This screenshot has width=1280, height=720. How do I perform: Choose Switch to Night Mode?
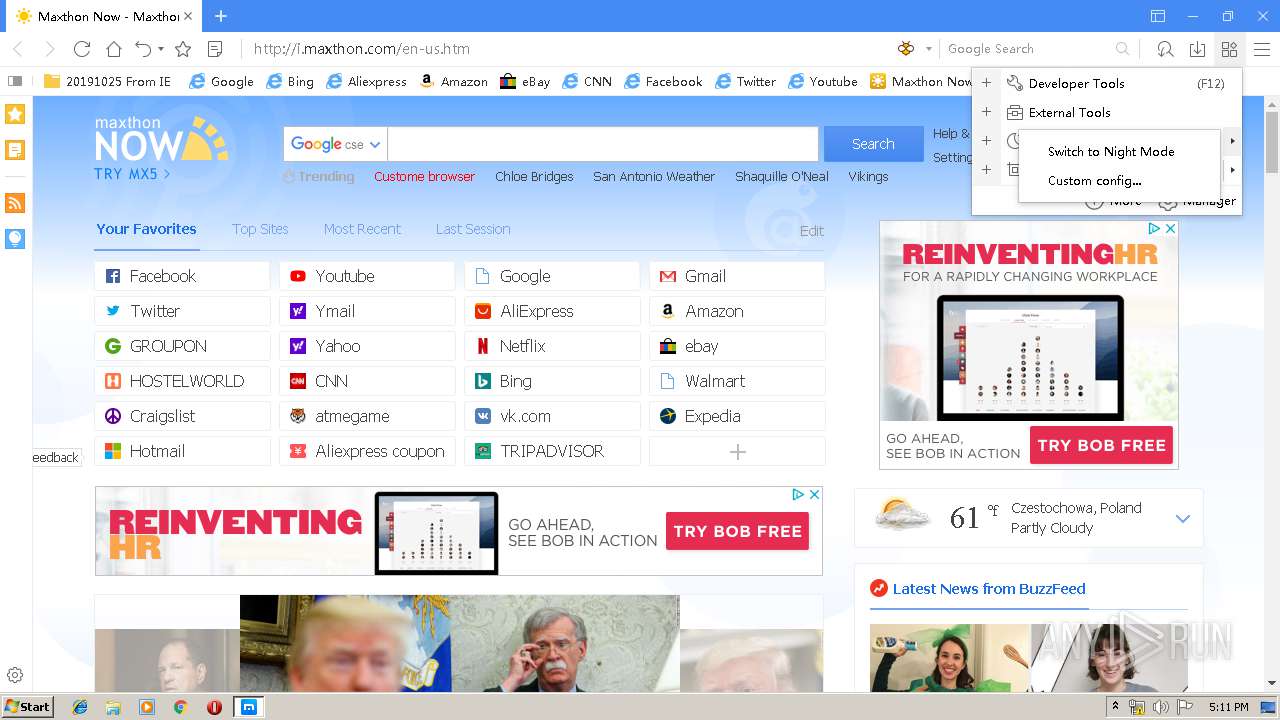[x=1111, y=152]
